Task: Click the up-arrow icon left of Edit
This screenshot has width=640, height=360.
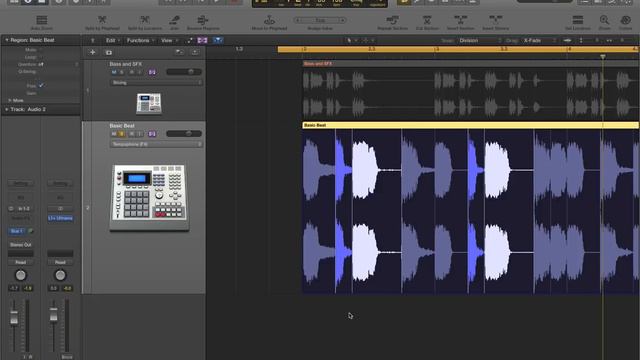Action: tap(93, 40)
